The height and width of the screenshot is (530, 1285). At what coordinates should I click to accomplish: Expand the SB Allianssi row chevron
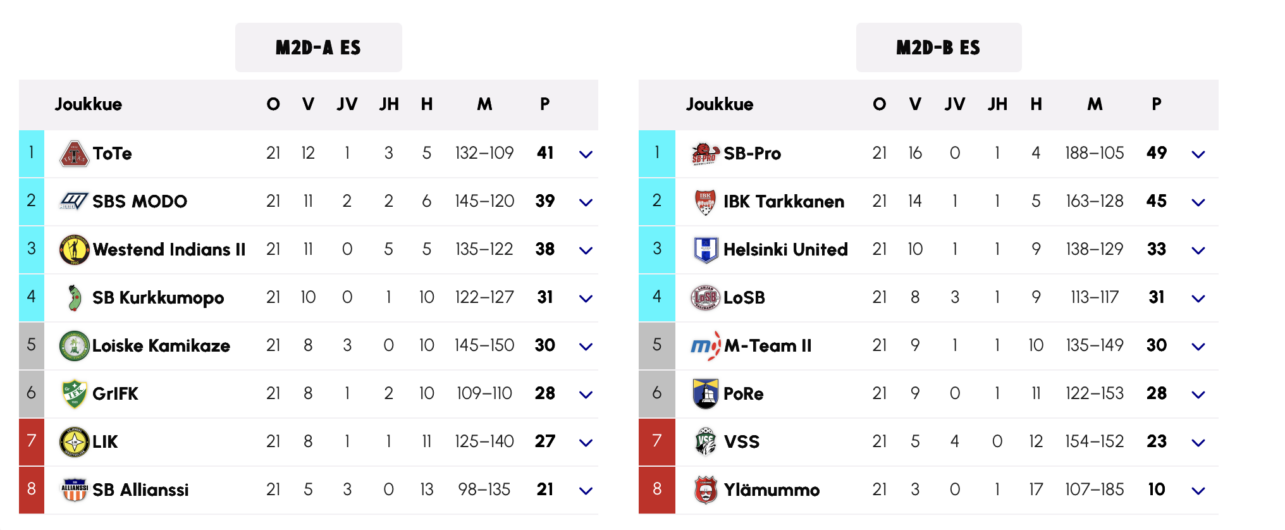tap(586, 491)
